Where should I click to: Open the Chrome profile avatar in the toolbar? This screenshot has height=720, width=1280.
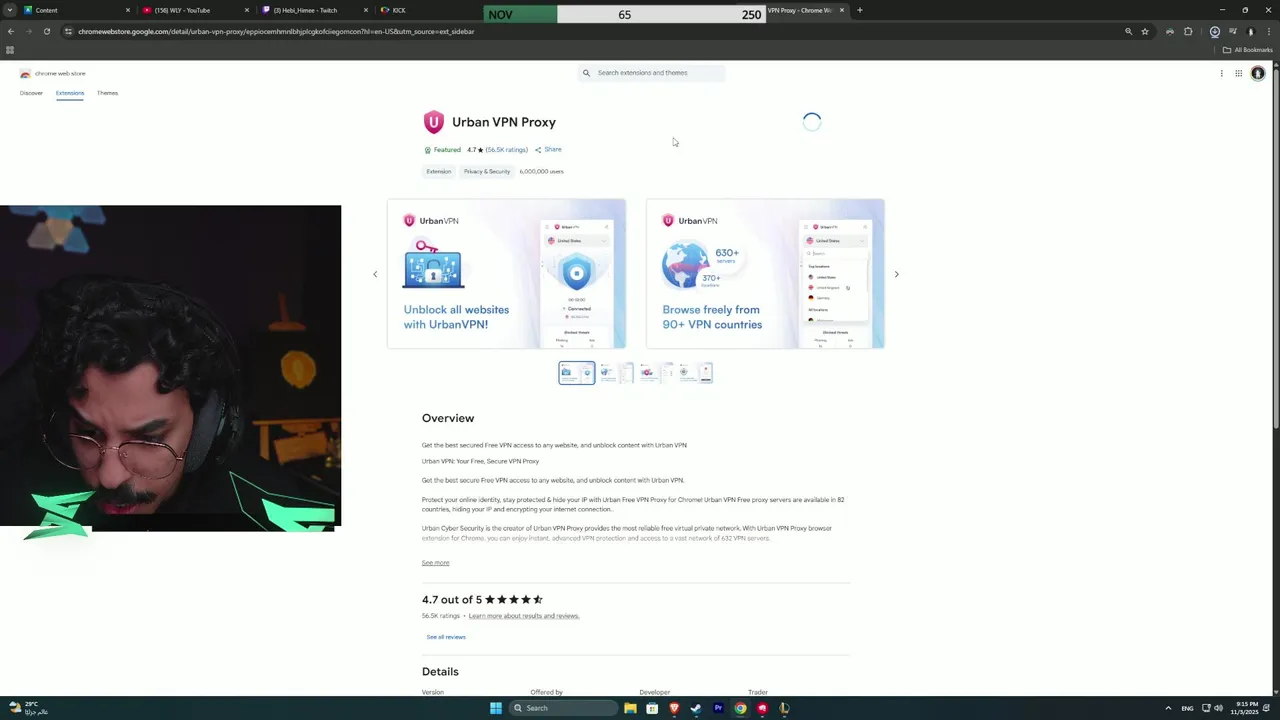pos(1250,31)
